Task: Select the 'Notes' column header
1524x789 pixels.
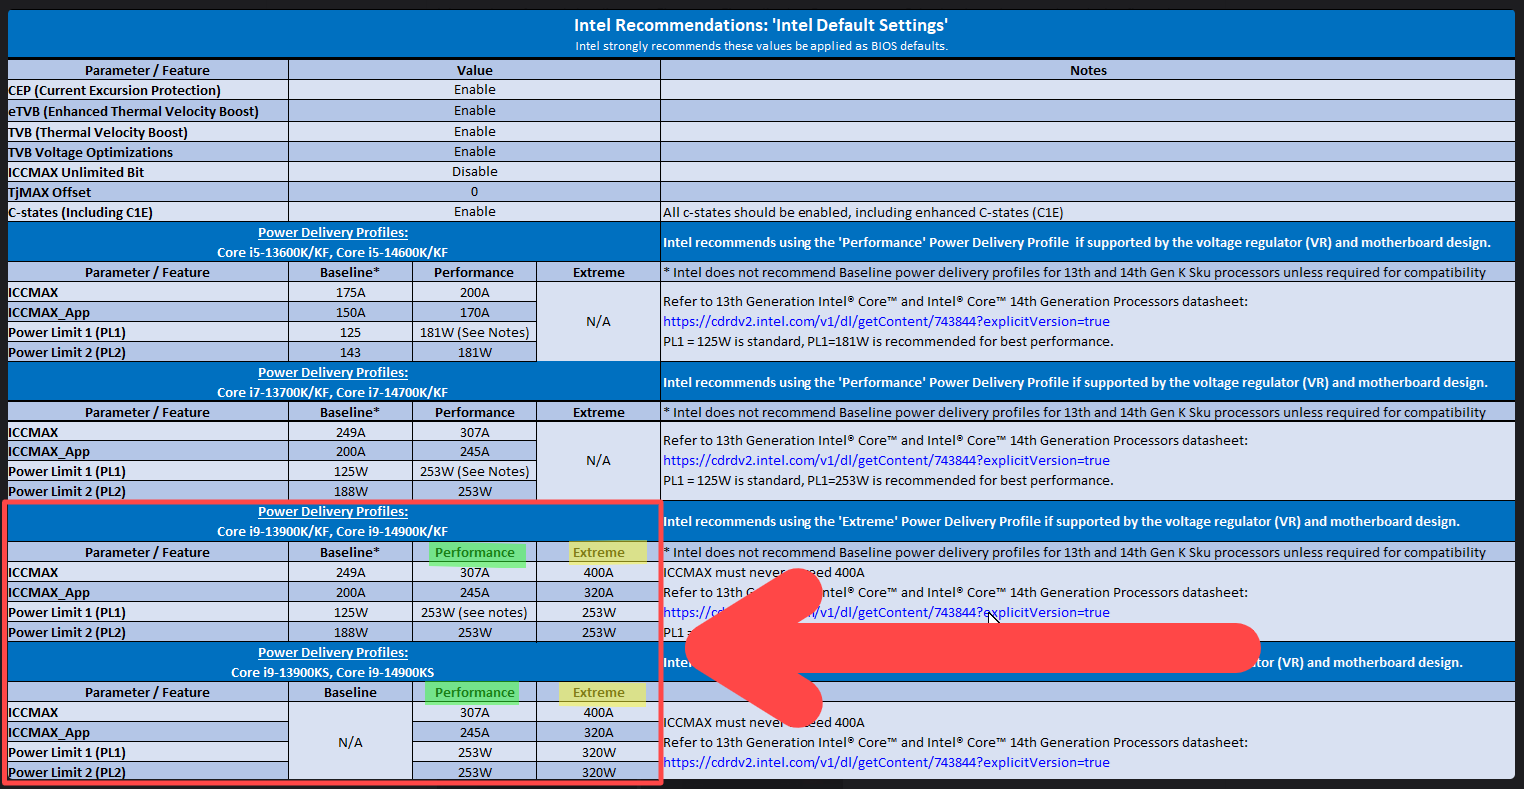Action: [1088, 70]
